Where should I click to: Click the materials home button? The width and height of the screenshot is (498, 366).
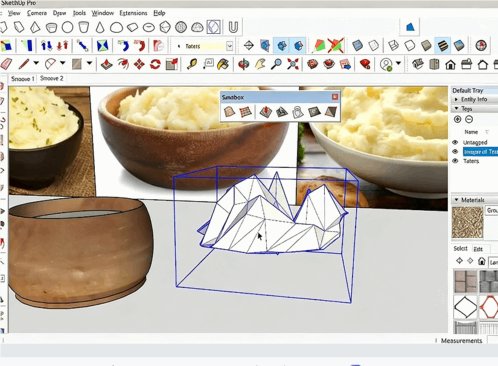click(481, 261)
